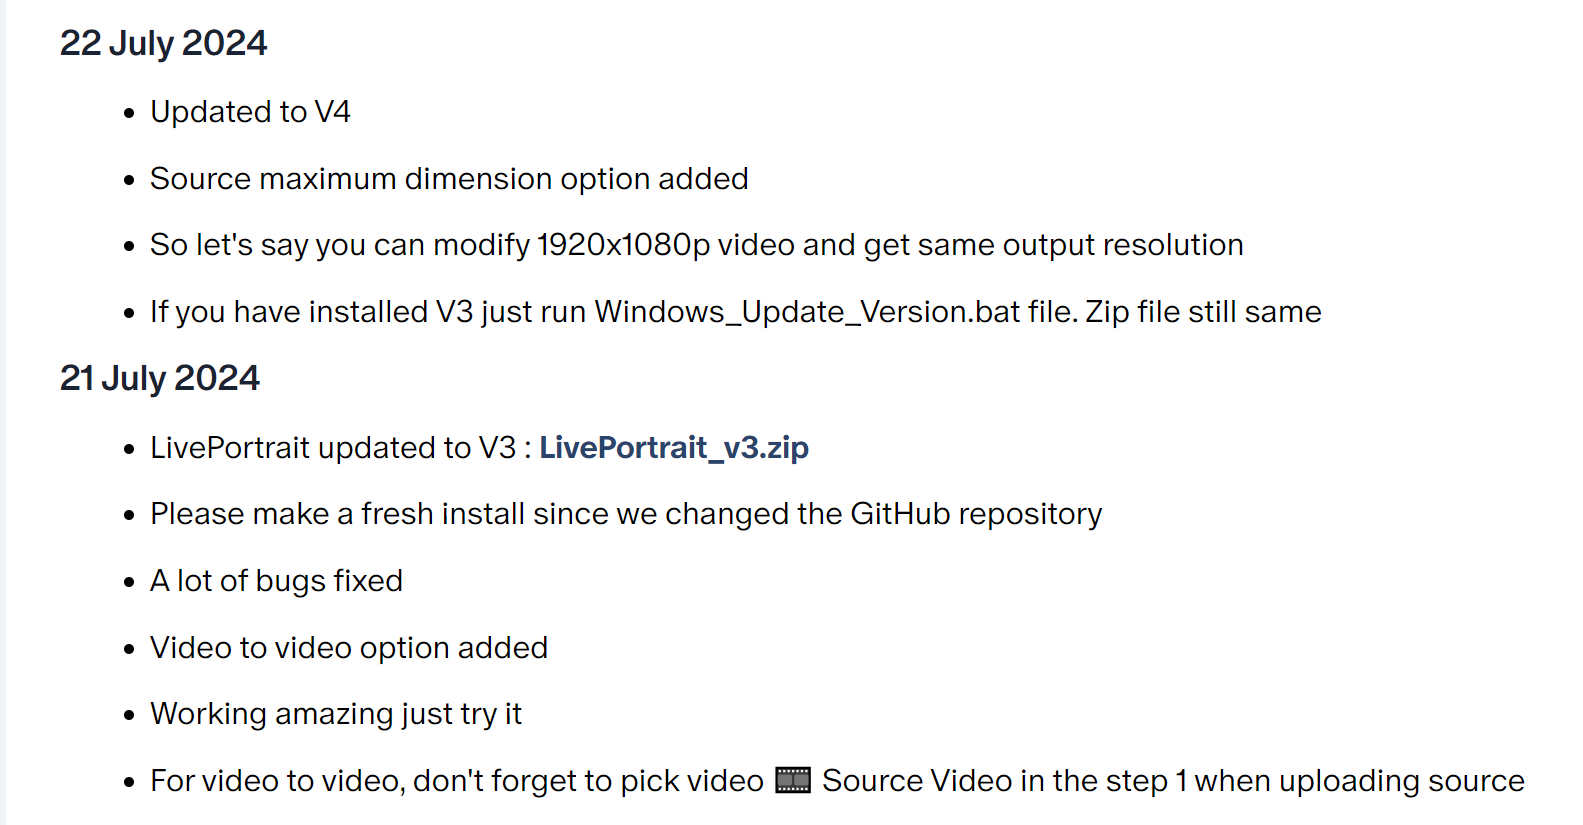Click bullet dot beside "A lot of bugs fixed"
This screenshot has height=825, width=1583.
pos(129,583)
